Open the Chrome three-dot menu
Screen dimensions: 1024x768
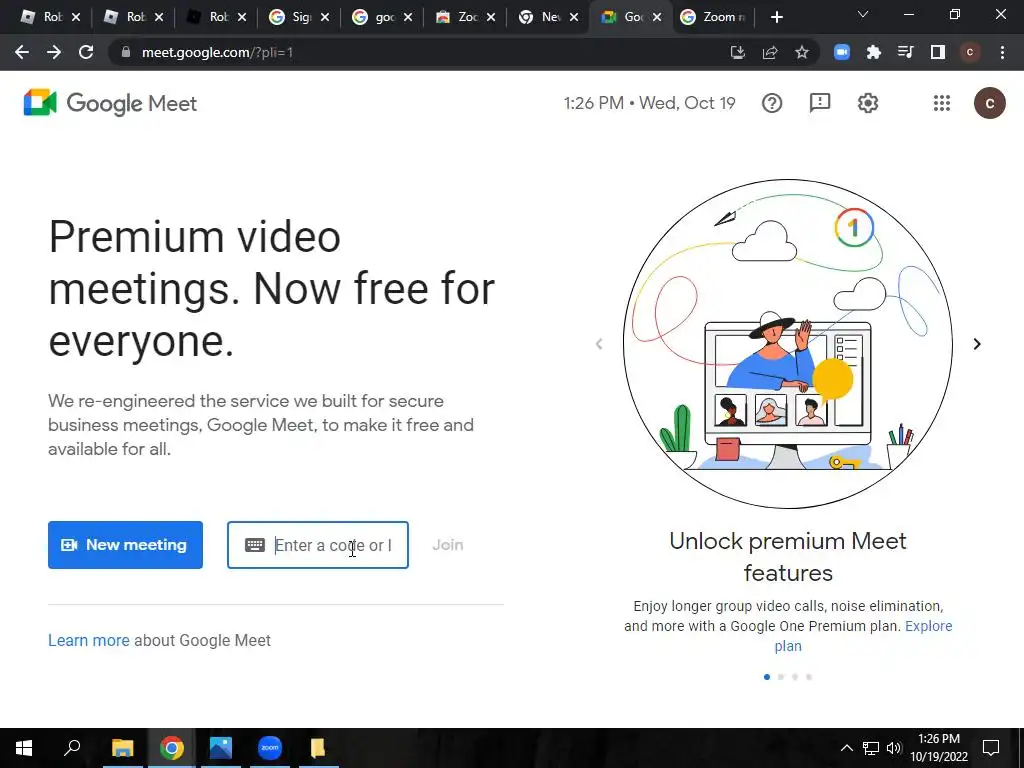(x=1002, y=52)
